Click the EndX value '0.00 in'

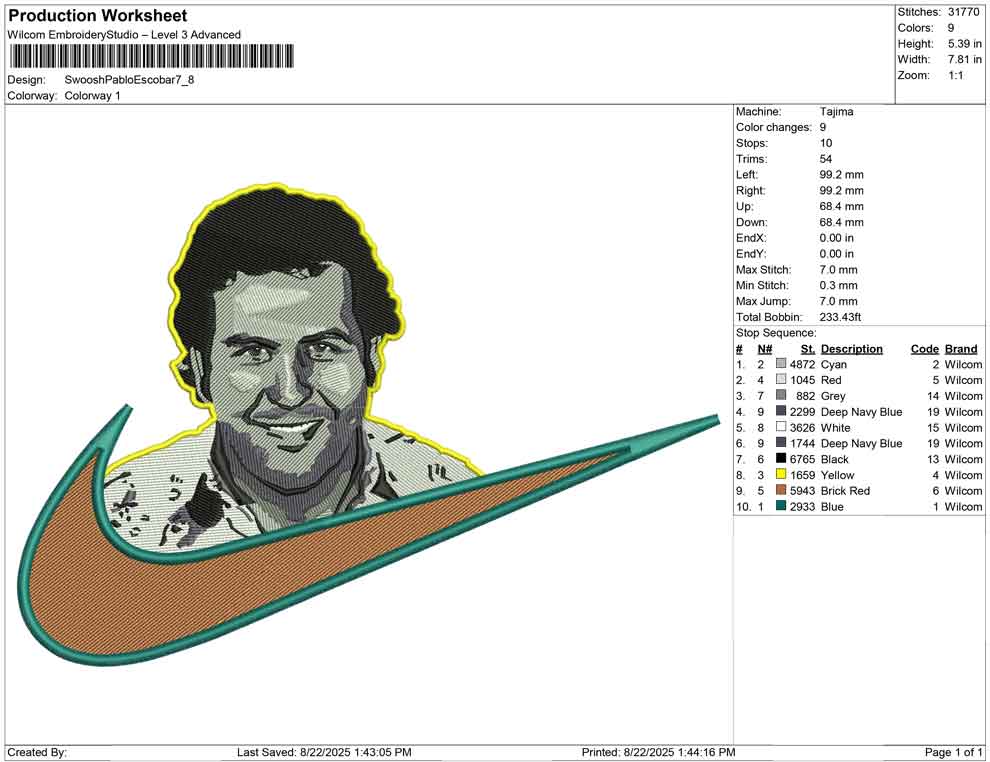click(837, 238)
